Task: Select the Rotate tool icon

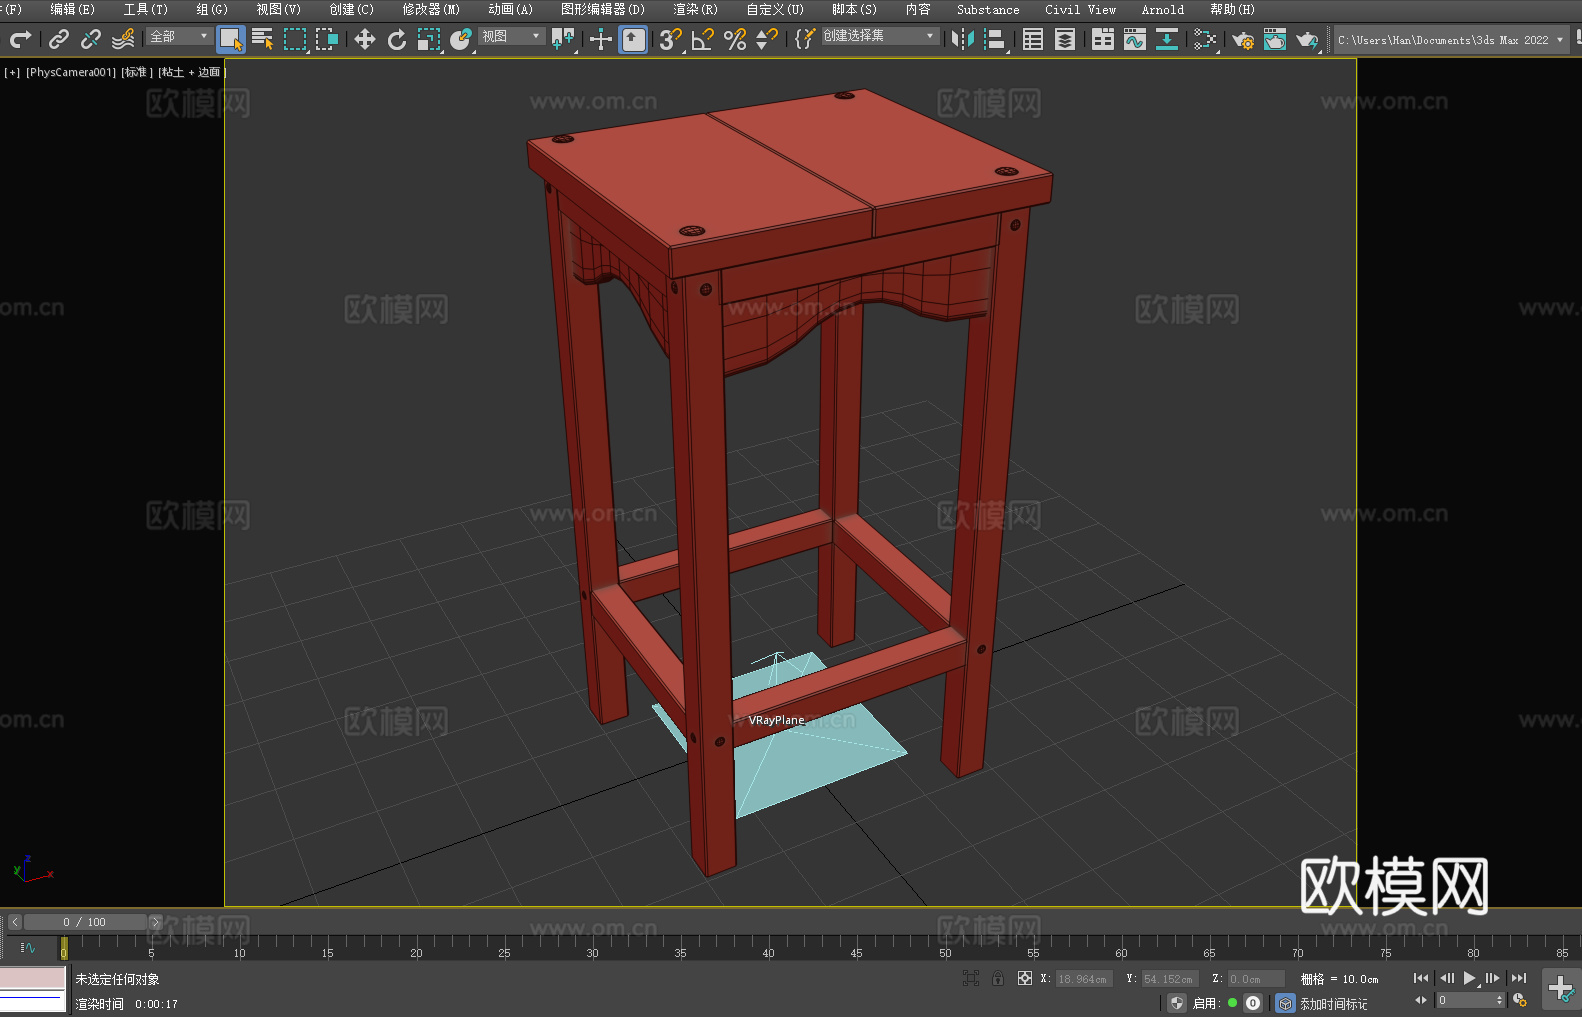Action: 397,39
